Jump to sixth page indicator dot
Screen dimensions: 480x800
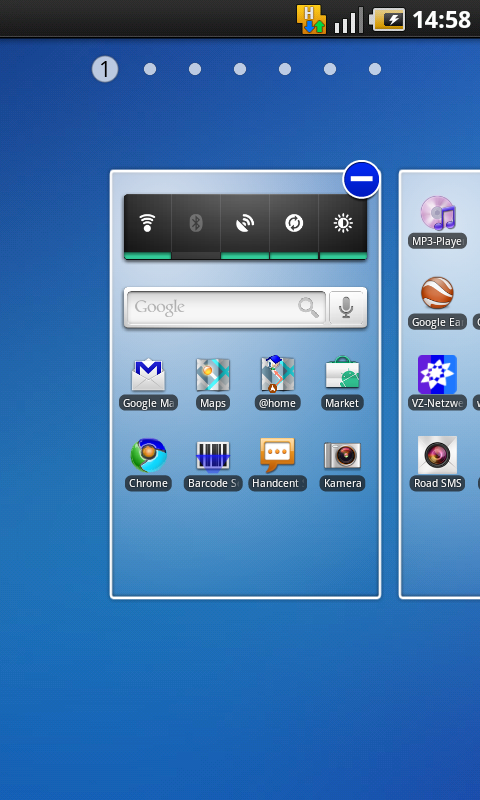330,69
